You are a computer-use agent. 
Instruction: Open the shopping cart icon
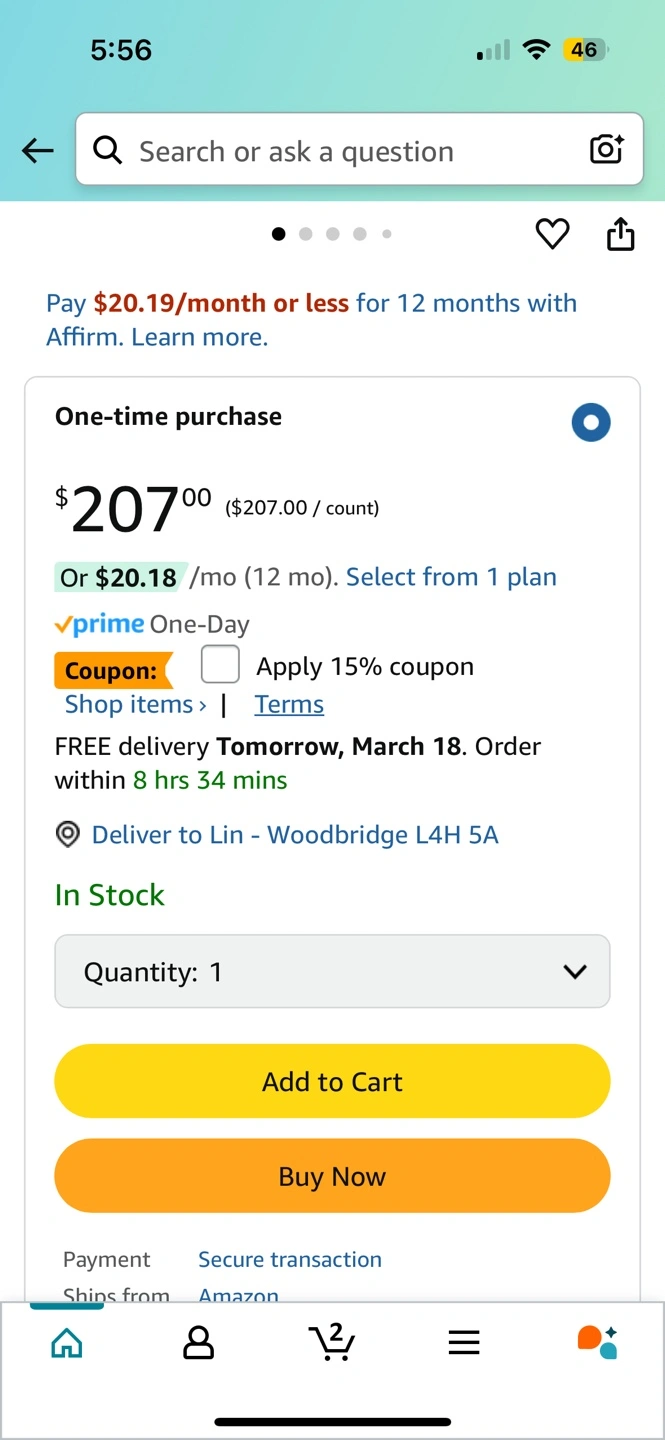tap(332, 1342)
